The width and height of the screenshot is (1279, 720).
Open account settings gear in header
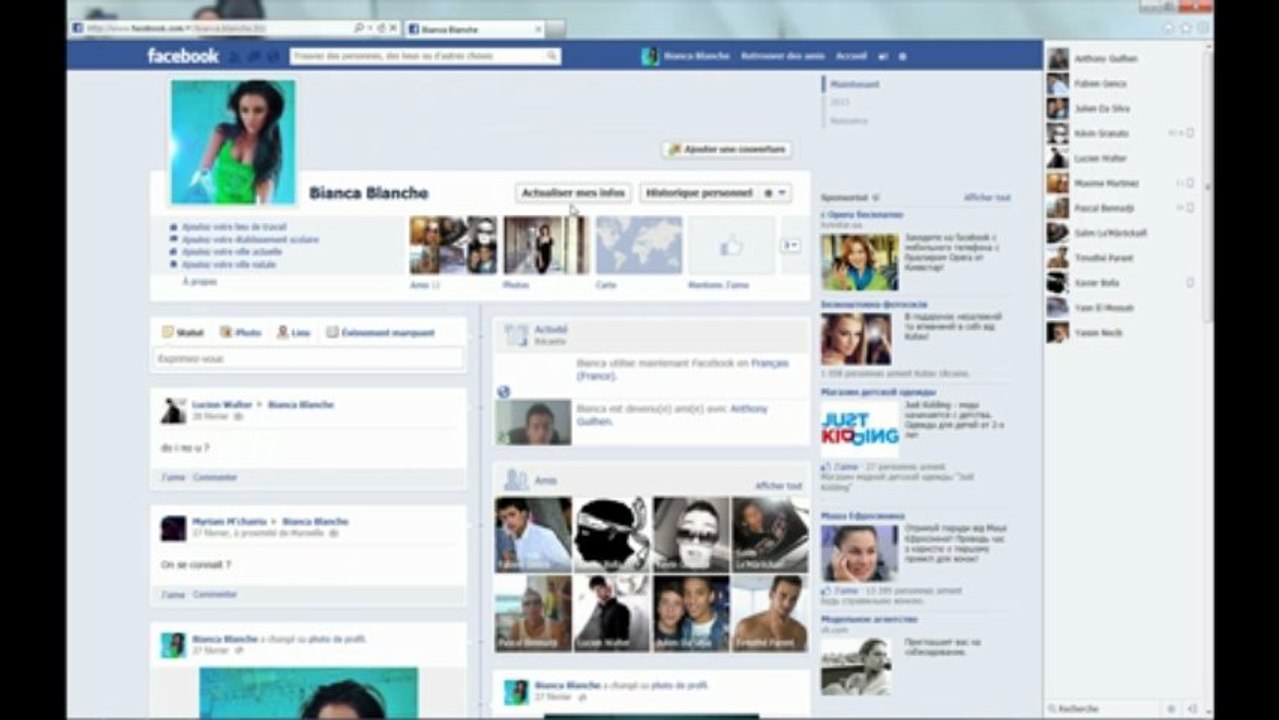coord(903,57)
